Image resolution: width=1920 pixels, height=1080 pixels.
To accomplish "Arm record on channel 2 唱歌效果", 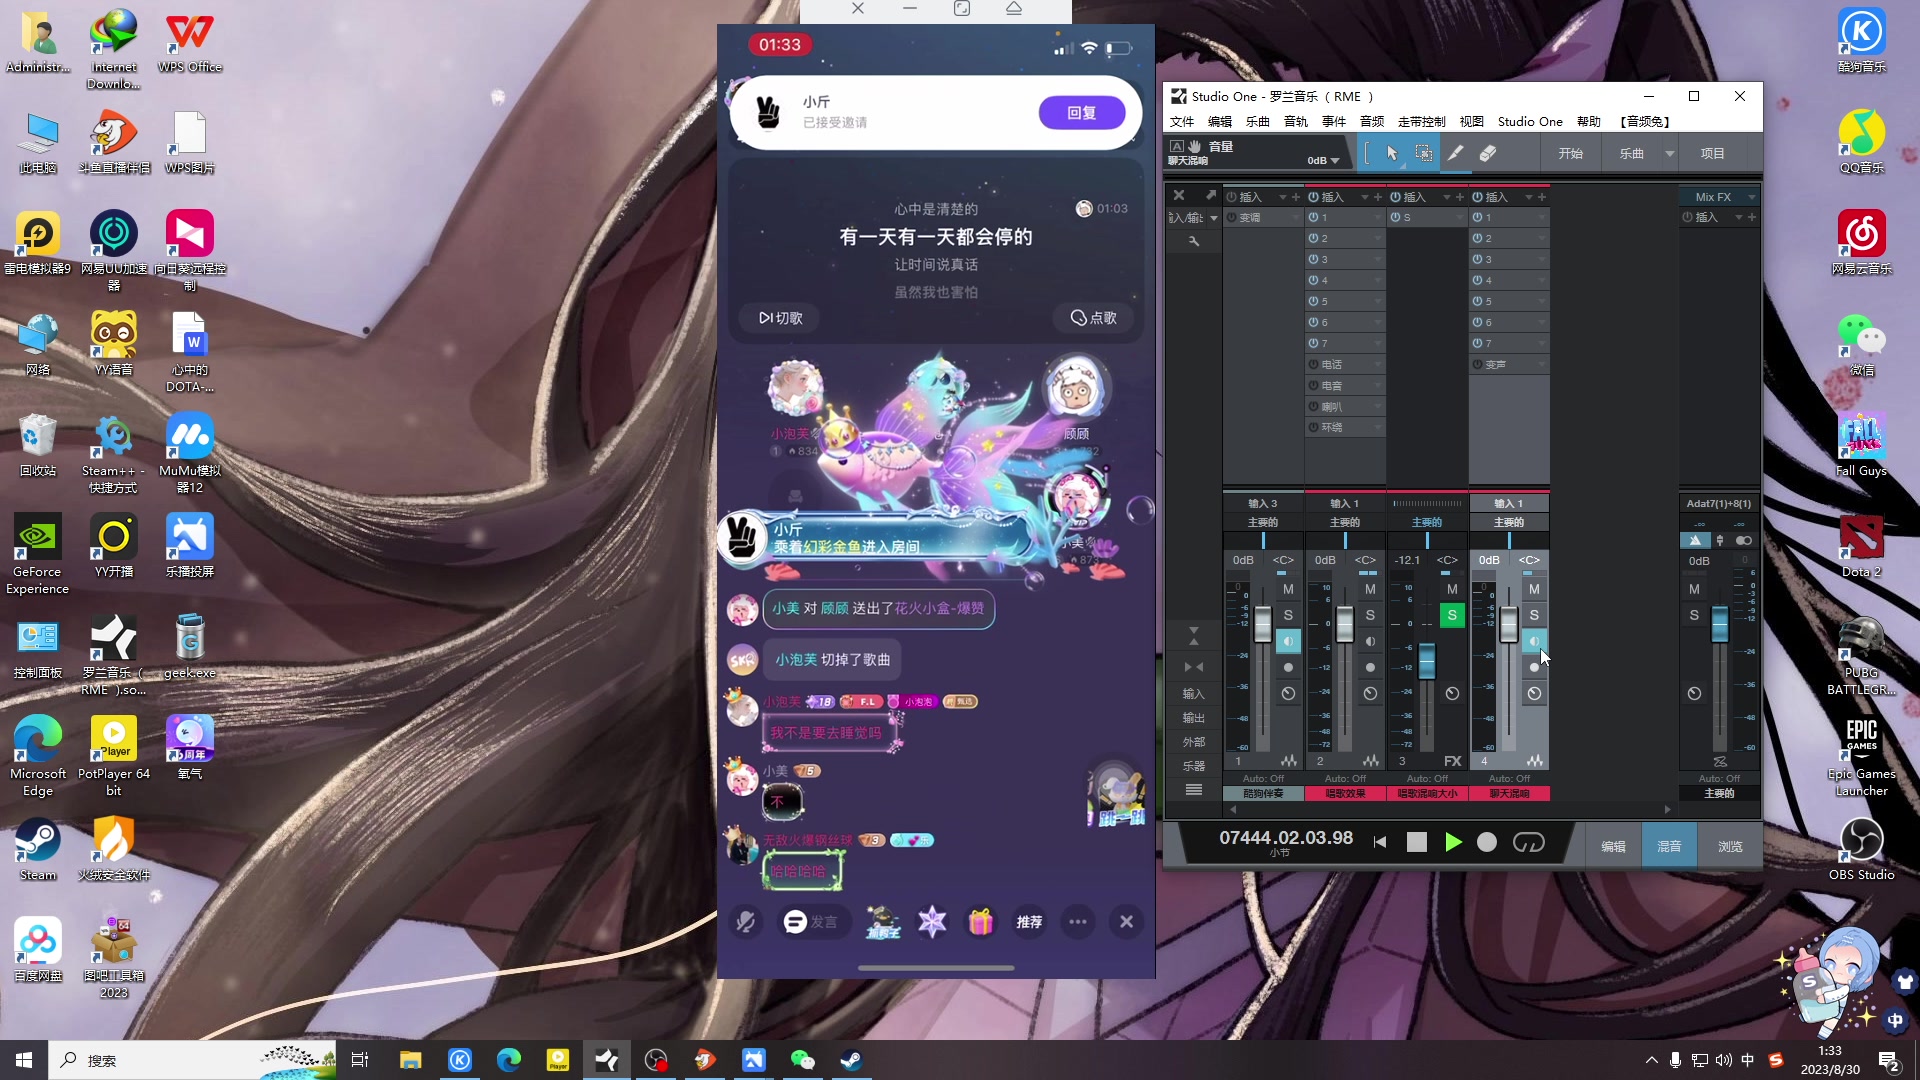I will [1370, 667].
